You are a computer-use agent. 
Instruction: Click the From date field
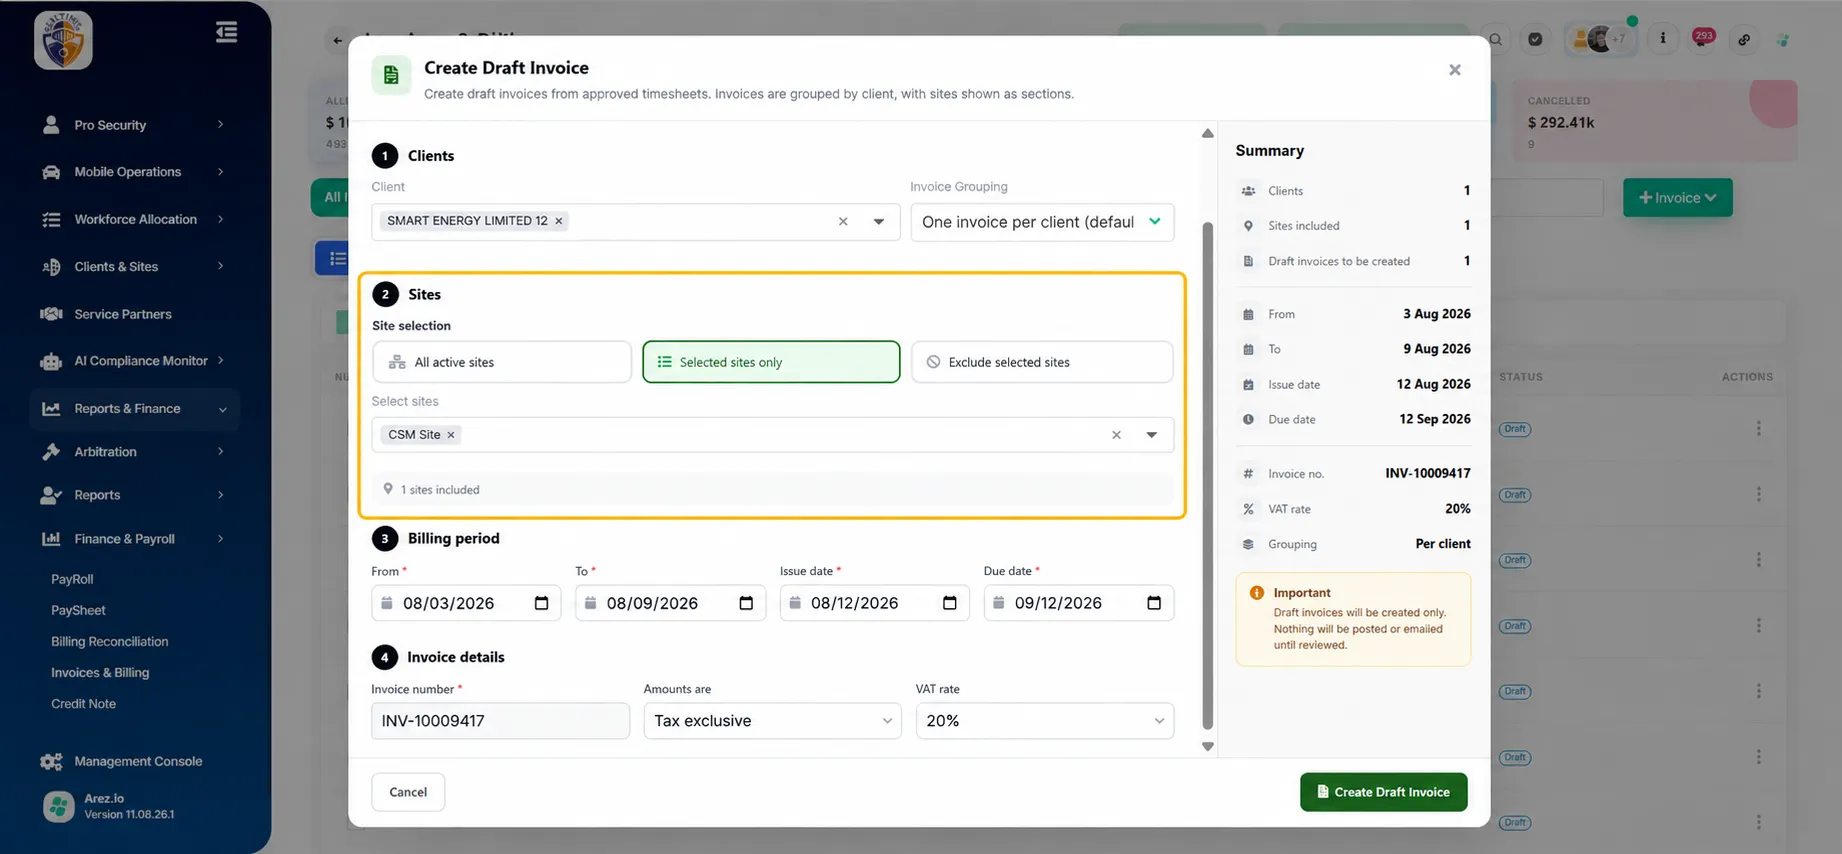click(x=466, y=603)
